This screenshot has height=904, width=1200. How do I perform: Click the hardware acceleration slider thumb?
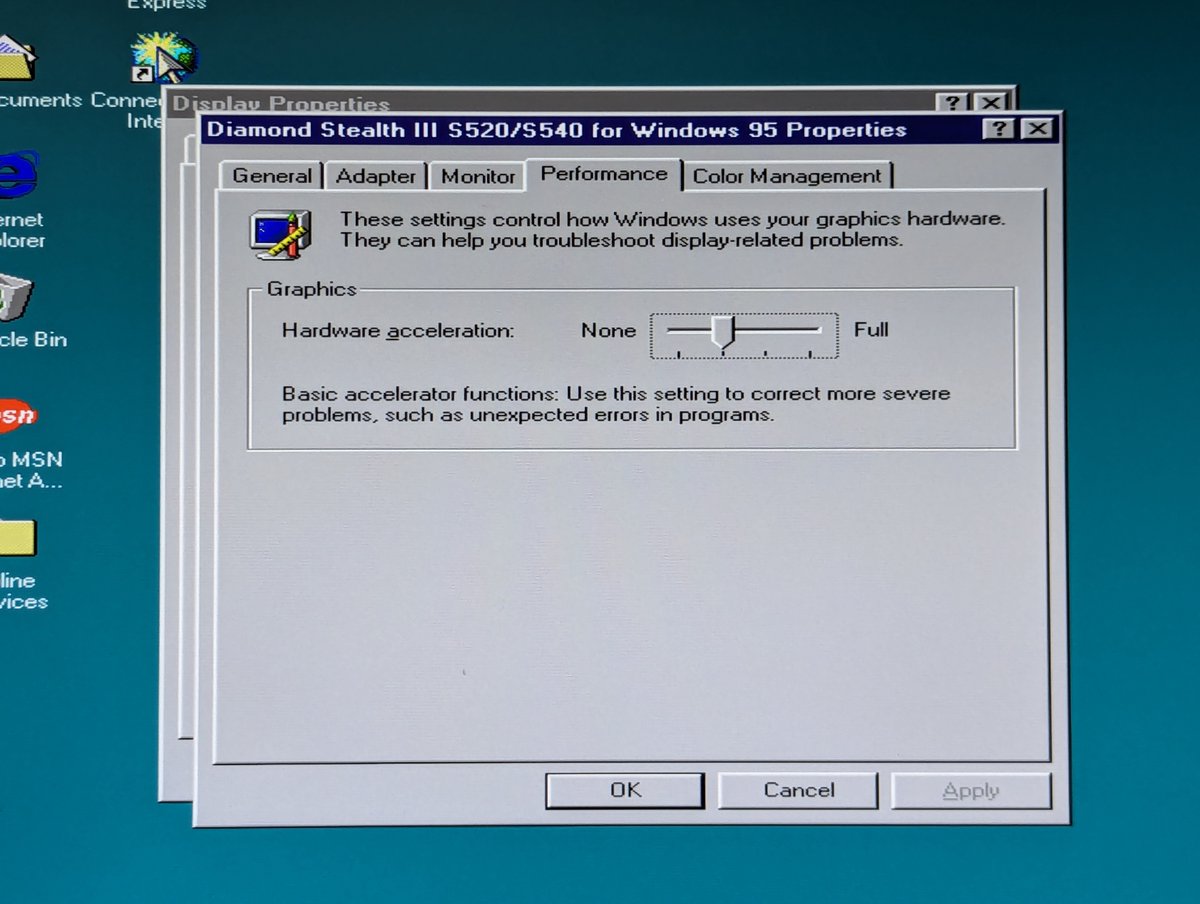723,333
